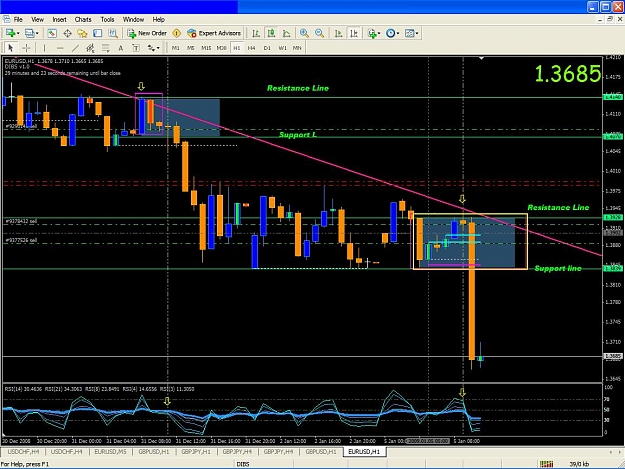Click the large 1.3685 price label
This screenshot has width=625, height=469.
pyautogui.click(x=568, y=74)
